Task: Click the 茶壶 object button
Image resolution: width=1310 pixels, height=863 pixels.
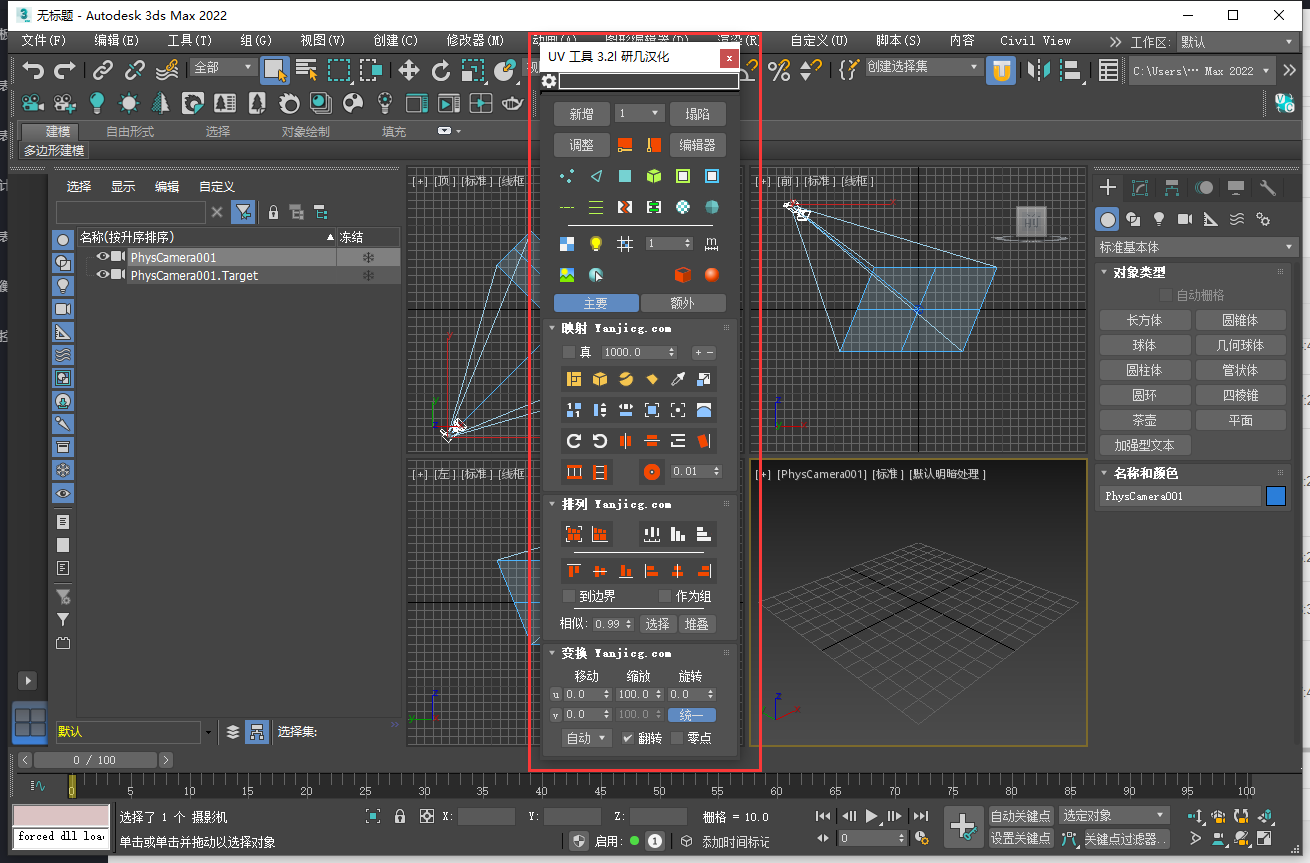Action: click(1144, 420)
